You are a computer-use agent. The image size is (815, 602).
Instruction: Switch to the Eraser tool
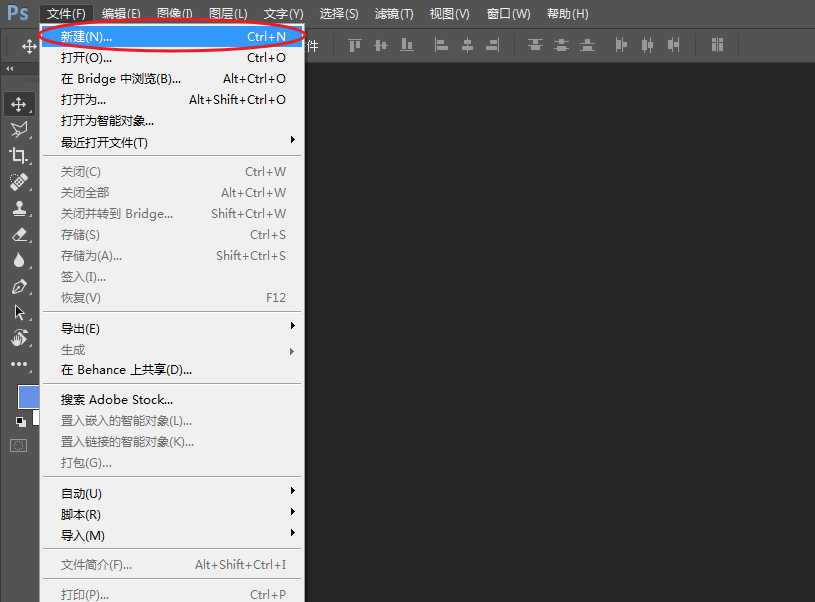coord(18,235)
